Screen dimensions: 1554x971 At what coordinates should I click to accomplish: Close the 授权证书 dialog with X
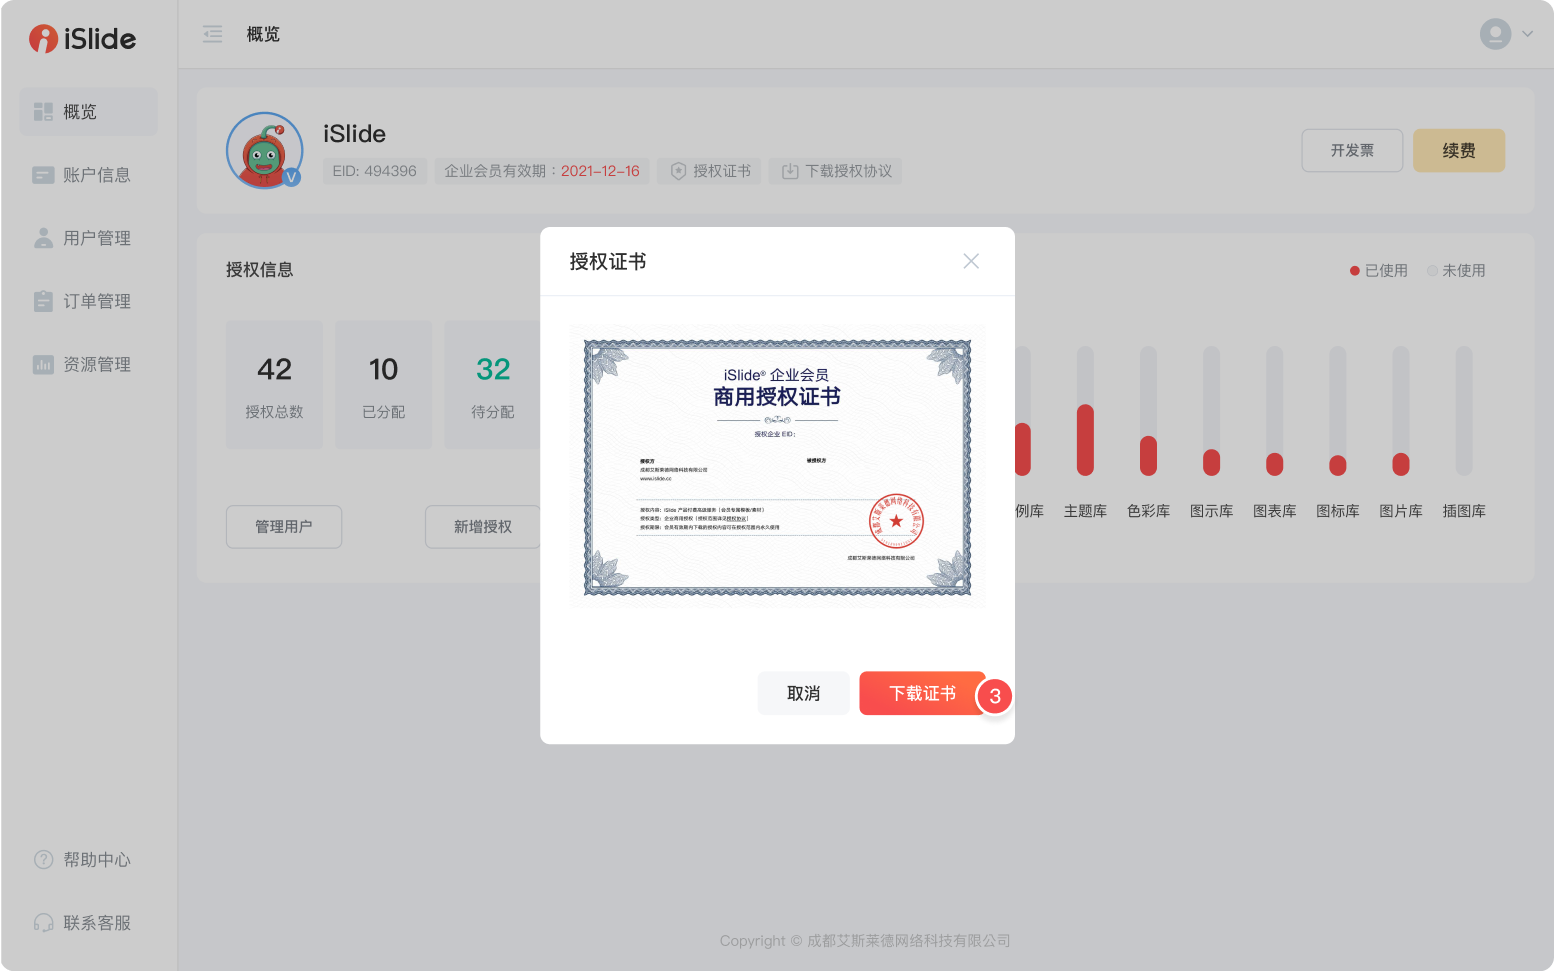pyautogui.click(x=970, y=261)
